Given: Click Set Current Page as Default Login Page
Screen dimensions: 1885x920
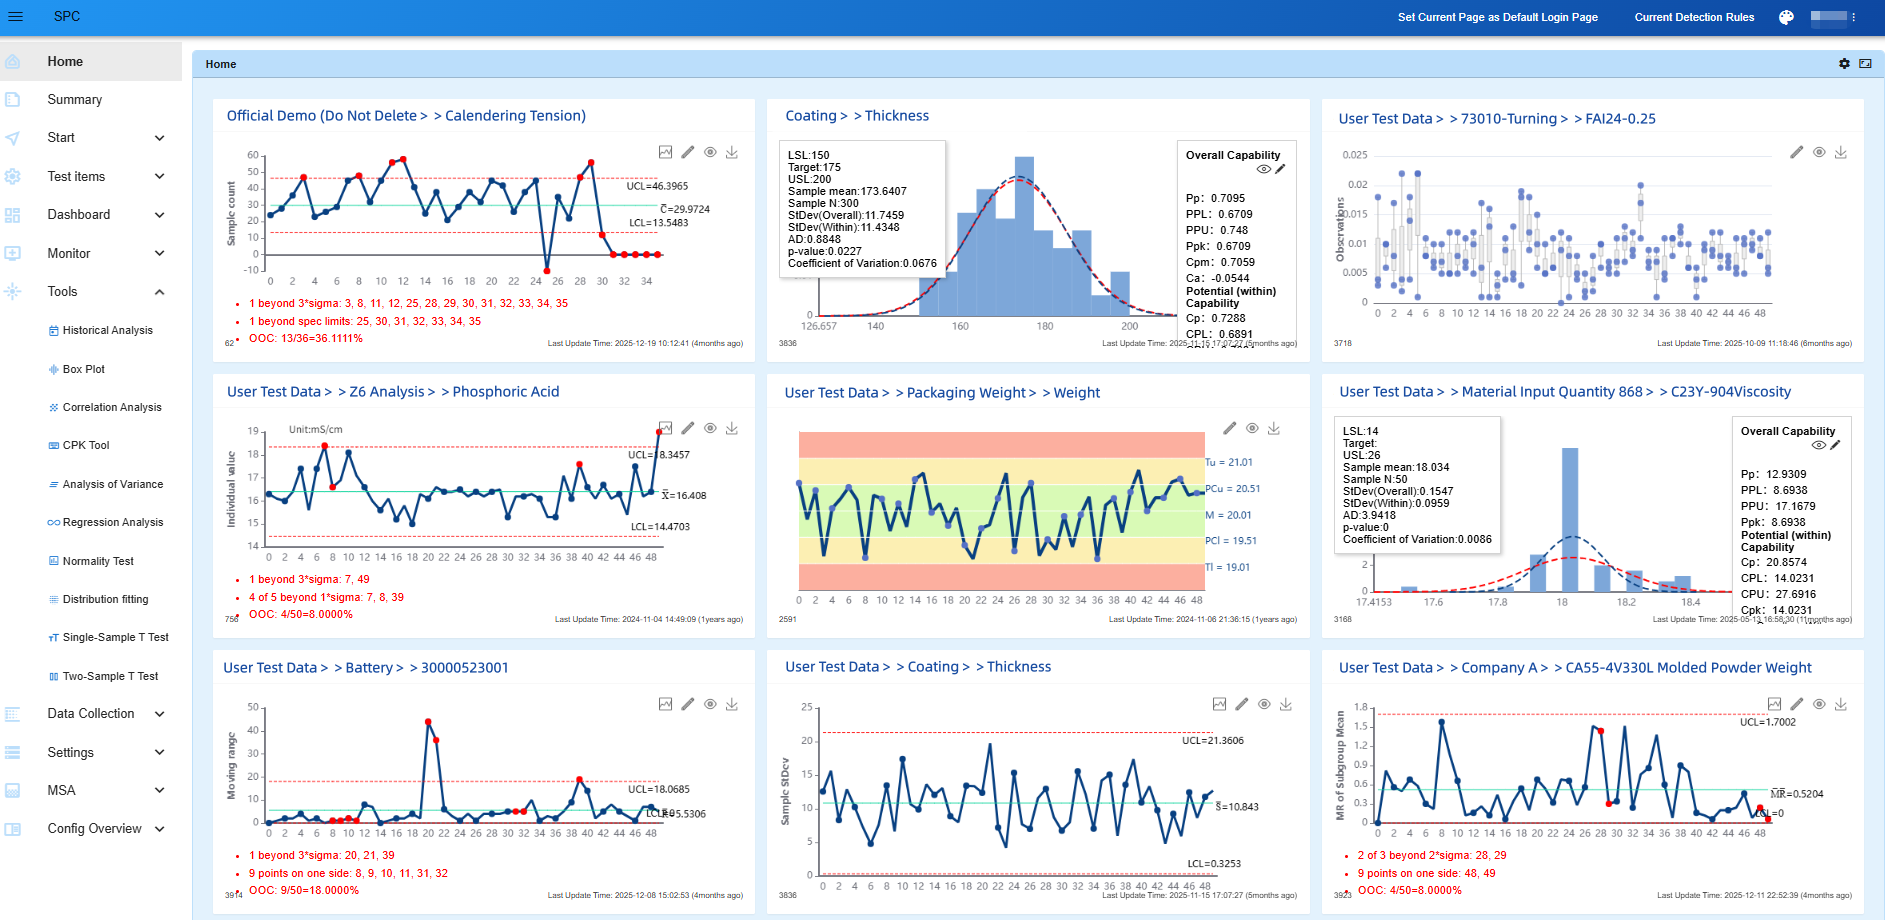Looking at the screenshot, I should [1497, 17].
